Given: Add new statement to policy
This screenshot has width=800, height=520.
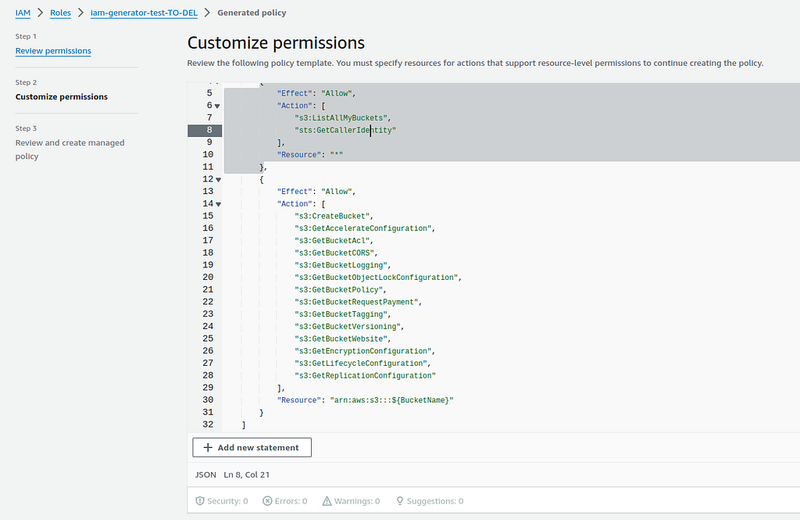Looking at the screenshot, I should (252, 448).
